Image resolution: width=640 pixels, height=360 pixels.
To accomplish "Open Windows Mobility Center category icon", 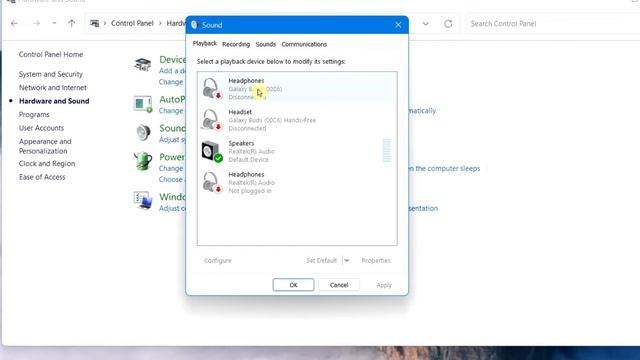I will click(x=143, y=200).
